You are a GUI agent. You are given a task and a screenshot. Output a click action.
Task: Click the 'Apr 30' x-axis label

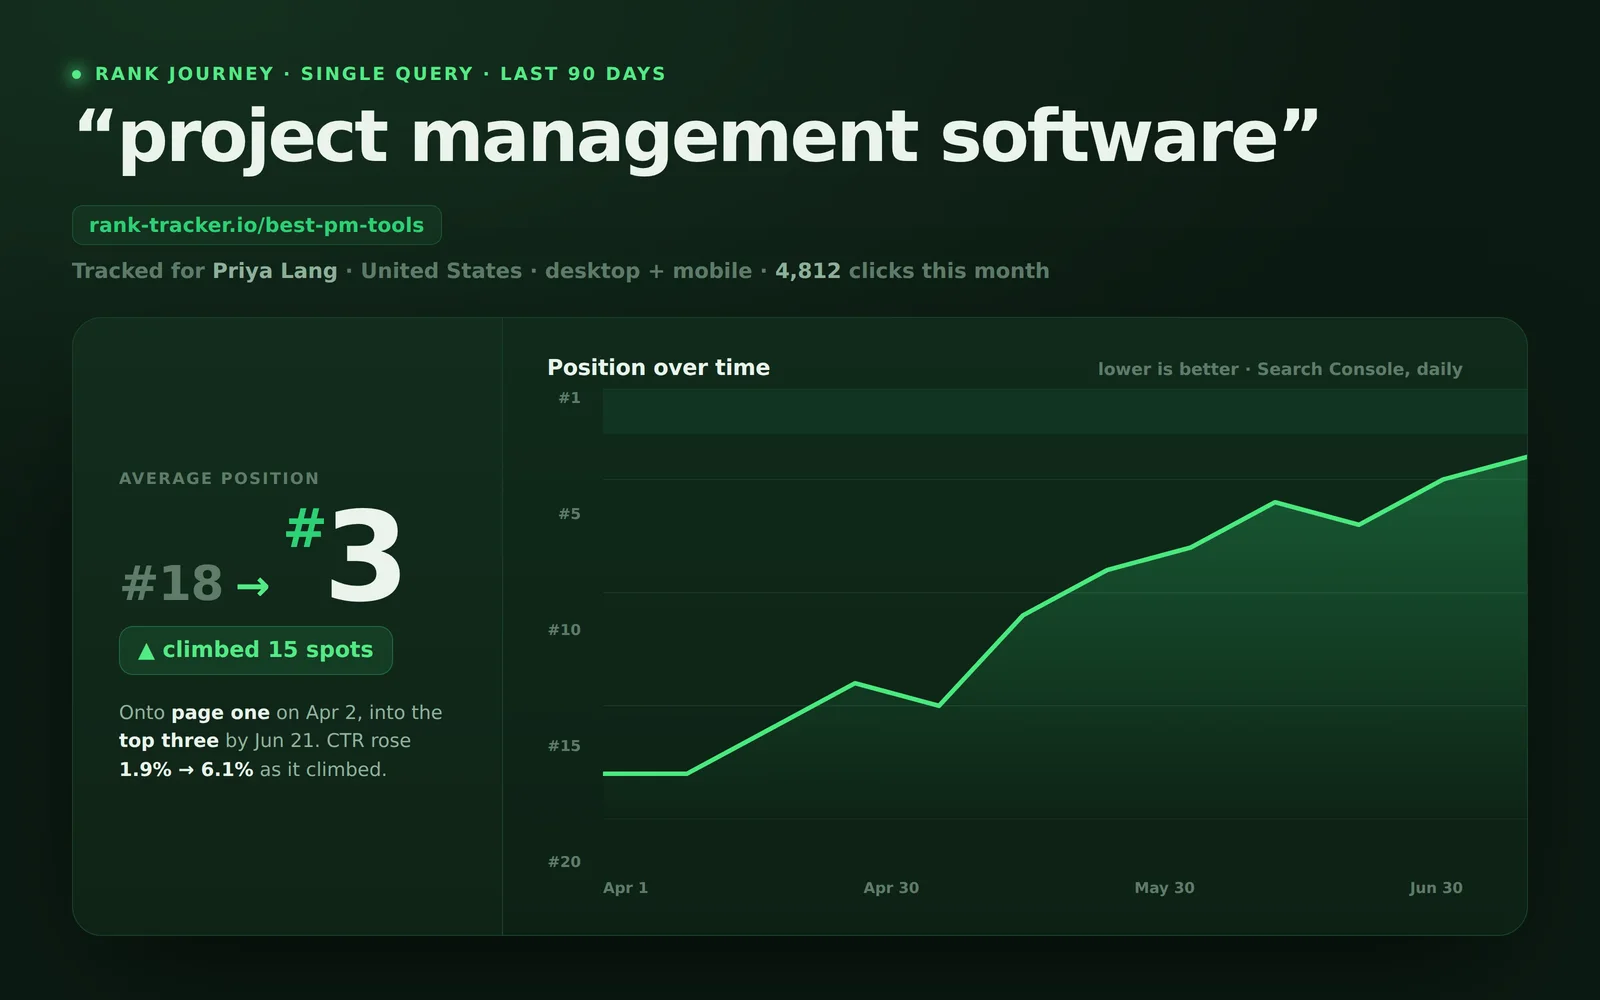pyautogui.click(x=891, y=888)
